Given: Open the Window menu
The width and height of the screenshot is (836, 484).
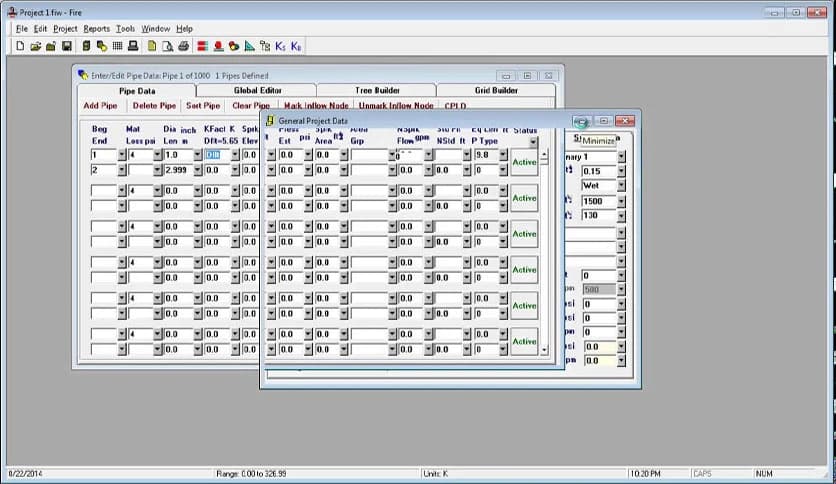Looking at the screenshot, I should click(155, 29).
